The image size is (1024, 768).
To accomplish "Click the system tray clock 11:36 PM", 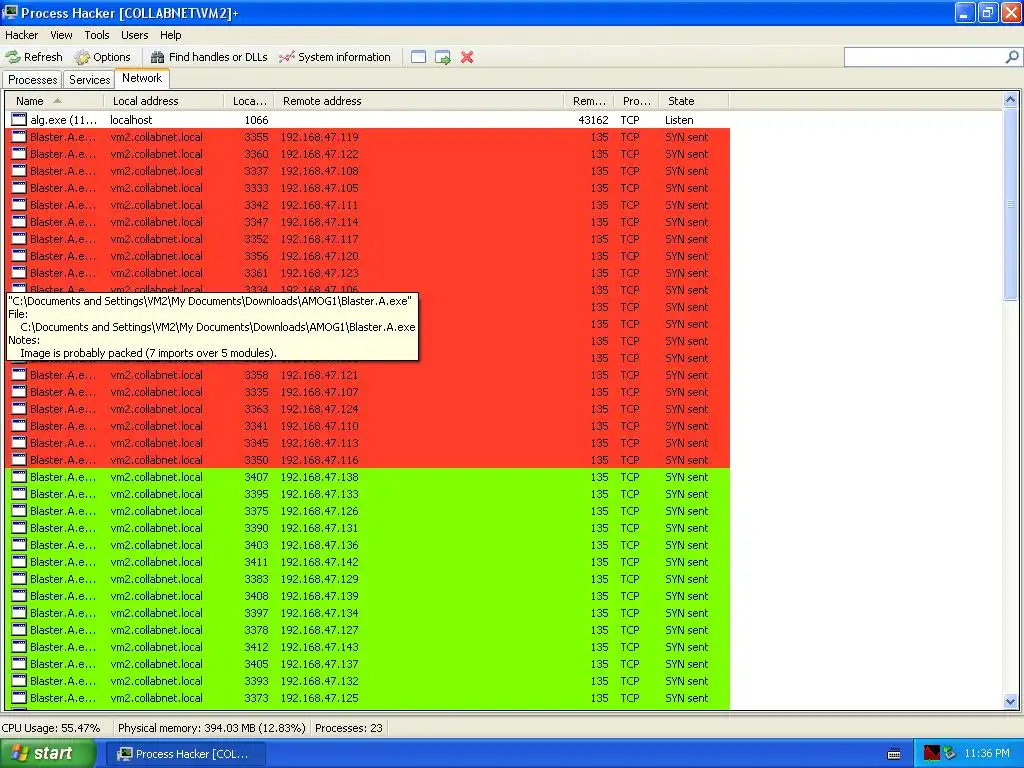I will 987,753.
